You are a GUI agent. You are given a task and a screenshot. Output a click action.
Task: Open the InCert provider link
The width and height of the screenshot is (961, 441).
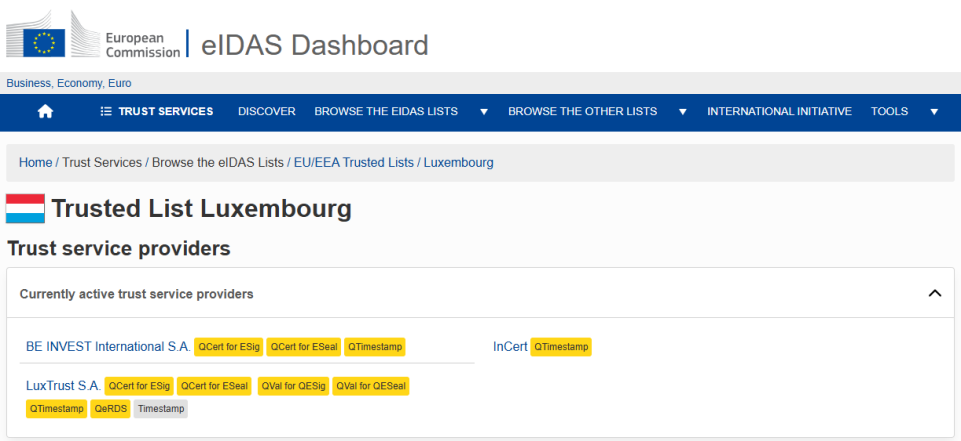tap(510, 347)
